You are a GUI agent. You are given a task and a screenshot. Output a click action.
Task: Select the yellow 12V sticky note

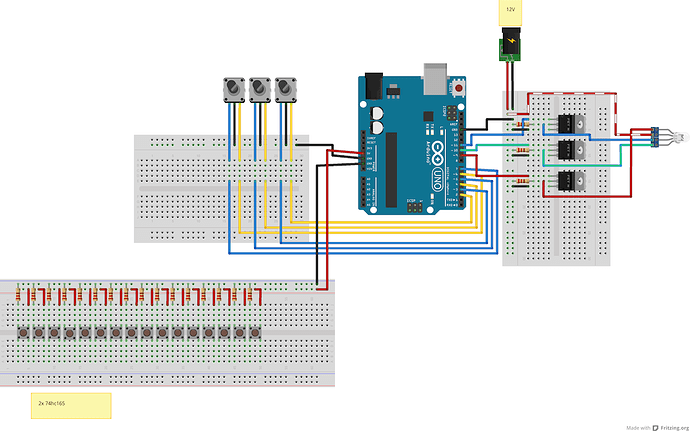coord(510,12)
